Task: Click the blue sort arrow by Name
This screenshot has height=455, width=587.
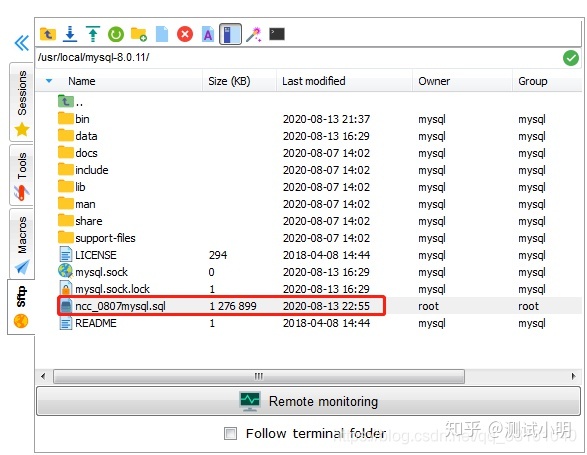Action: (x=49, y=81)
